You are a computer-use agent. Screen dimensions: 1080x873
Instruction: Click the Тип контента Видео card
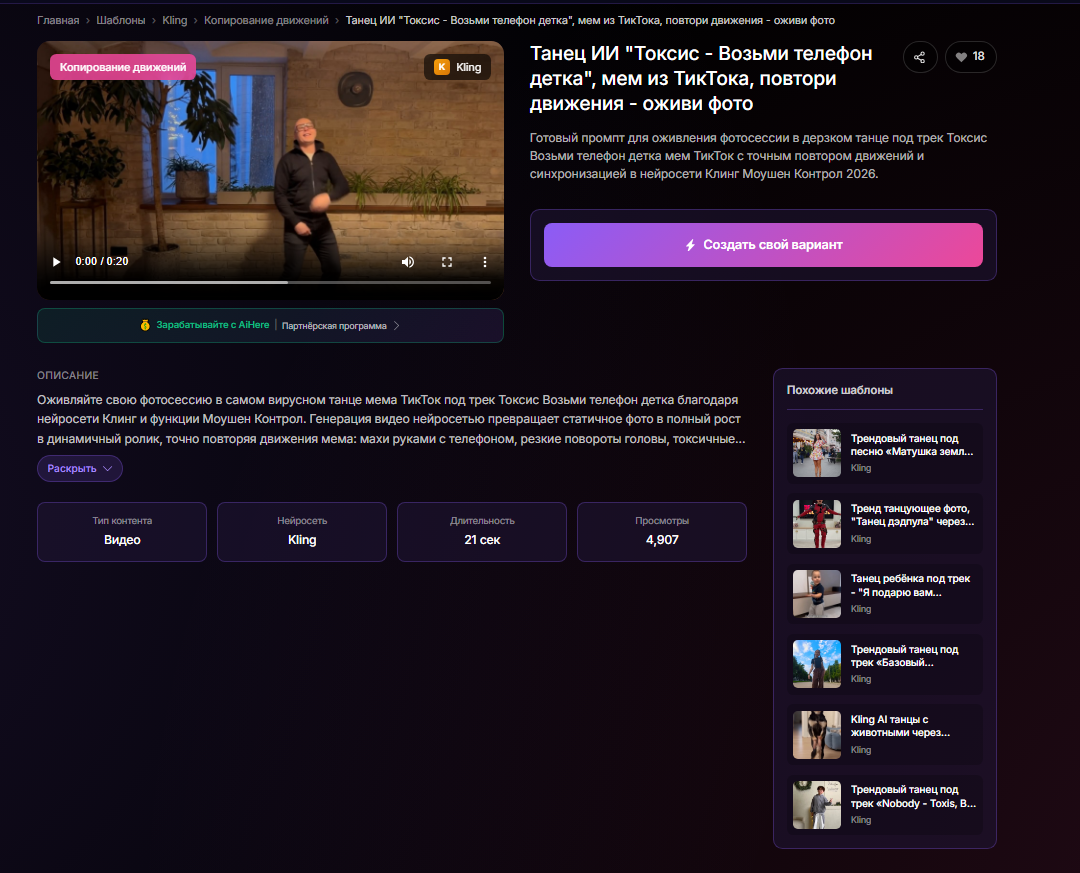point(122,532)
